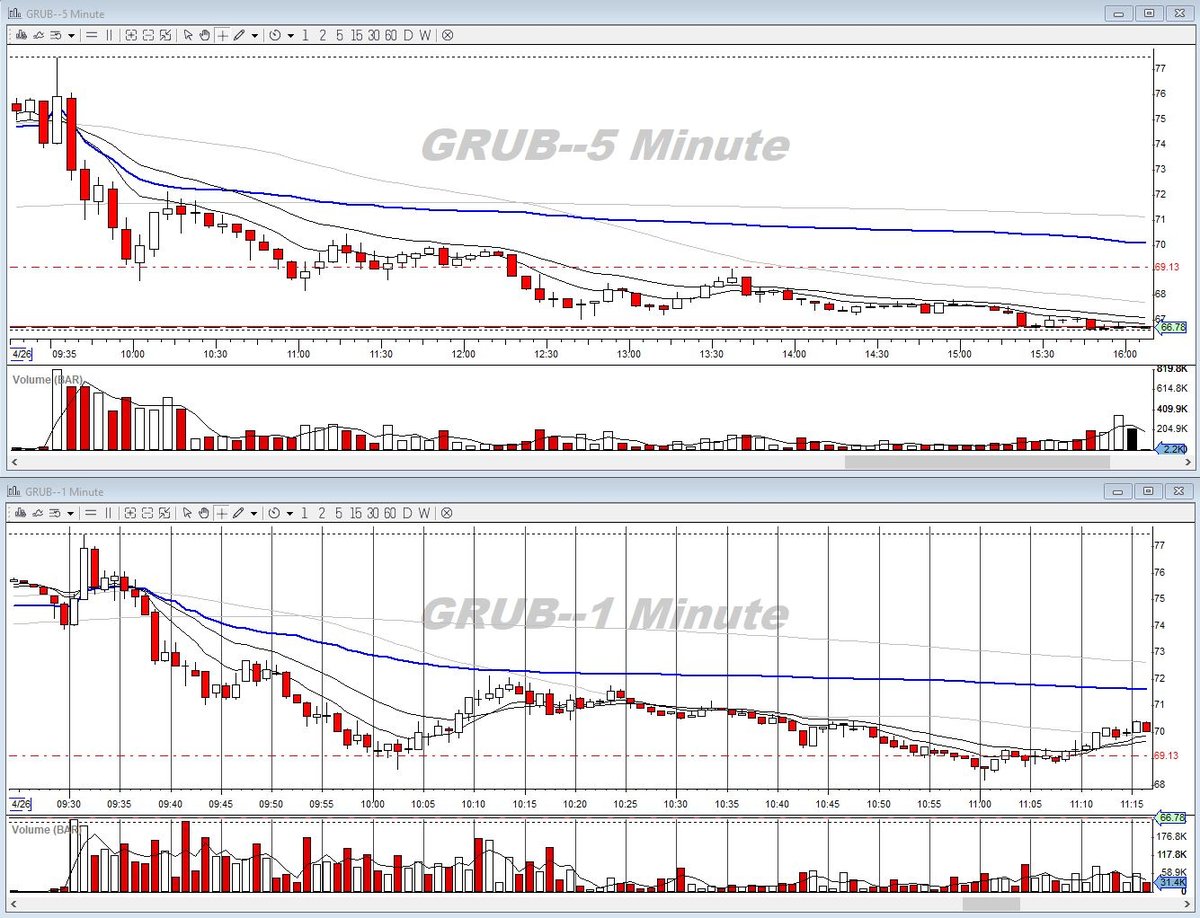Select the pencil drawing tool in 1 Minute chart
The height and width of the screenshot is (918, 1200).
[238, 512]
